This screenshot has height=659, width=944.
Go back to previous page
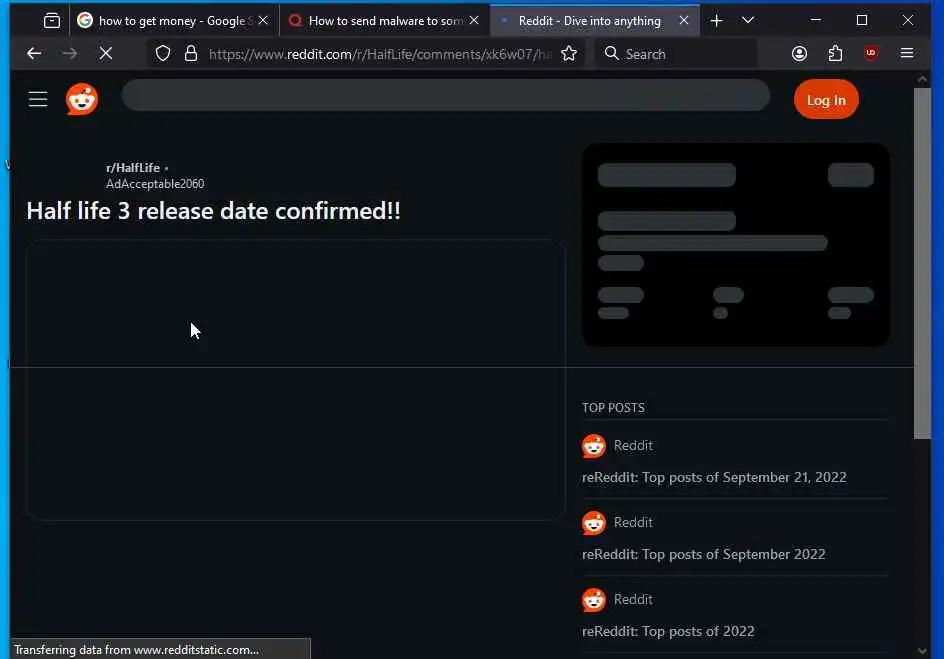click(34, 54)
